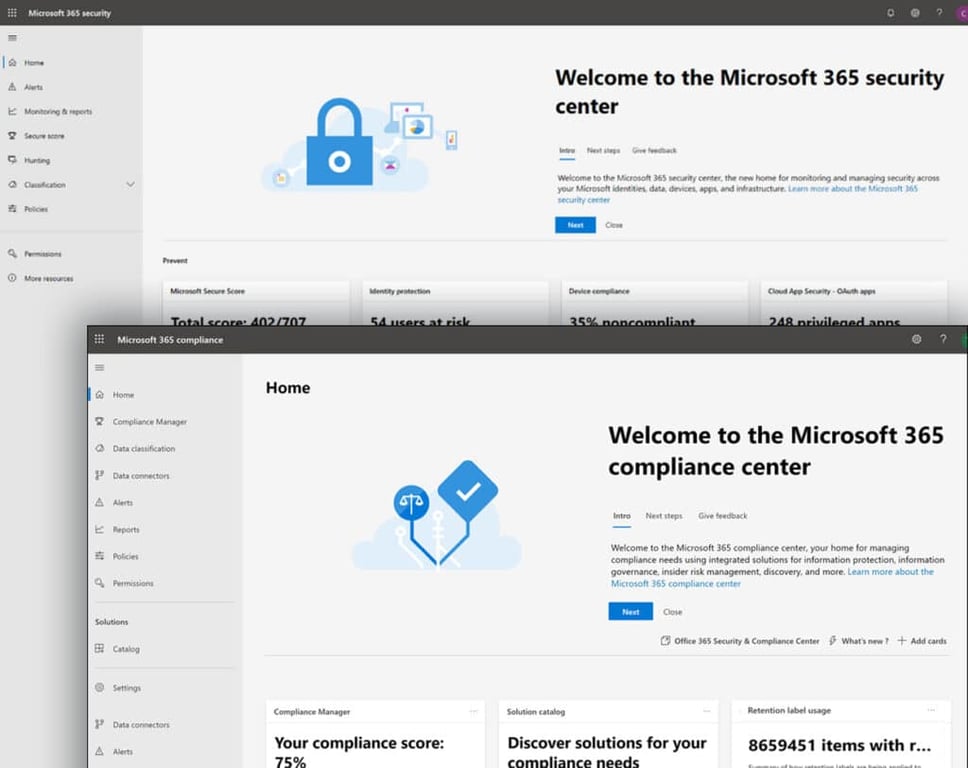This screenshot has width=968, height=768.
Task: Open the Give feedback tab
Action: point(722,515)
